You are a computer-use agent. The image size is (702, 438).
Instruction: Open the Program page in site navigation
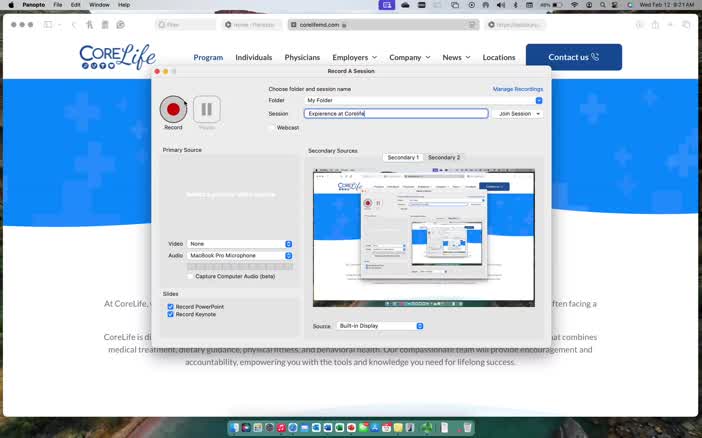(208, 57)
